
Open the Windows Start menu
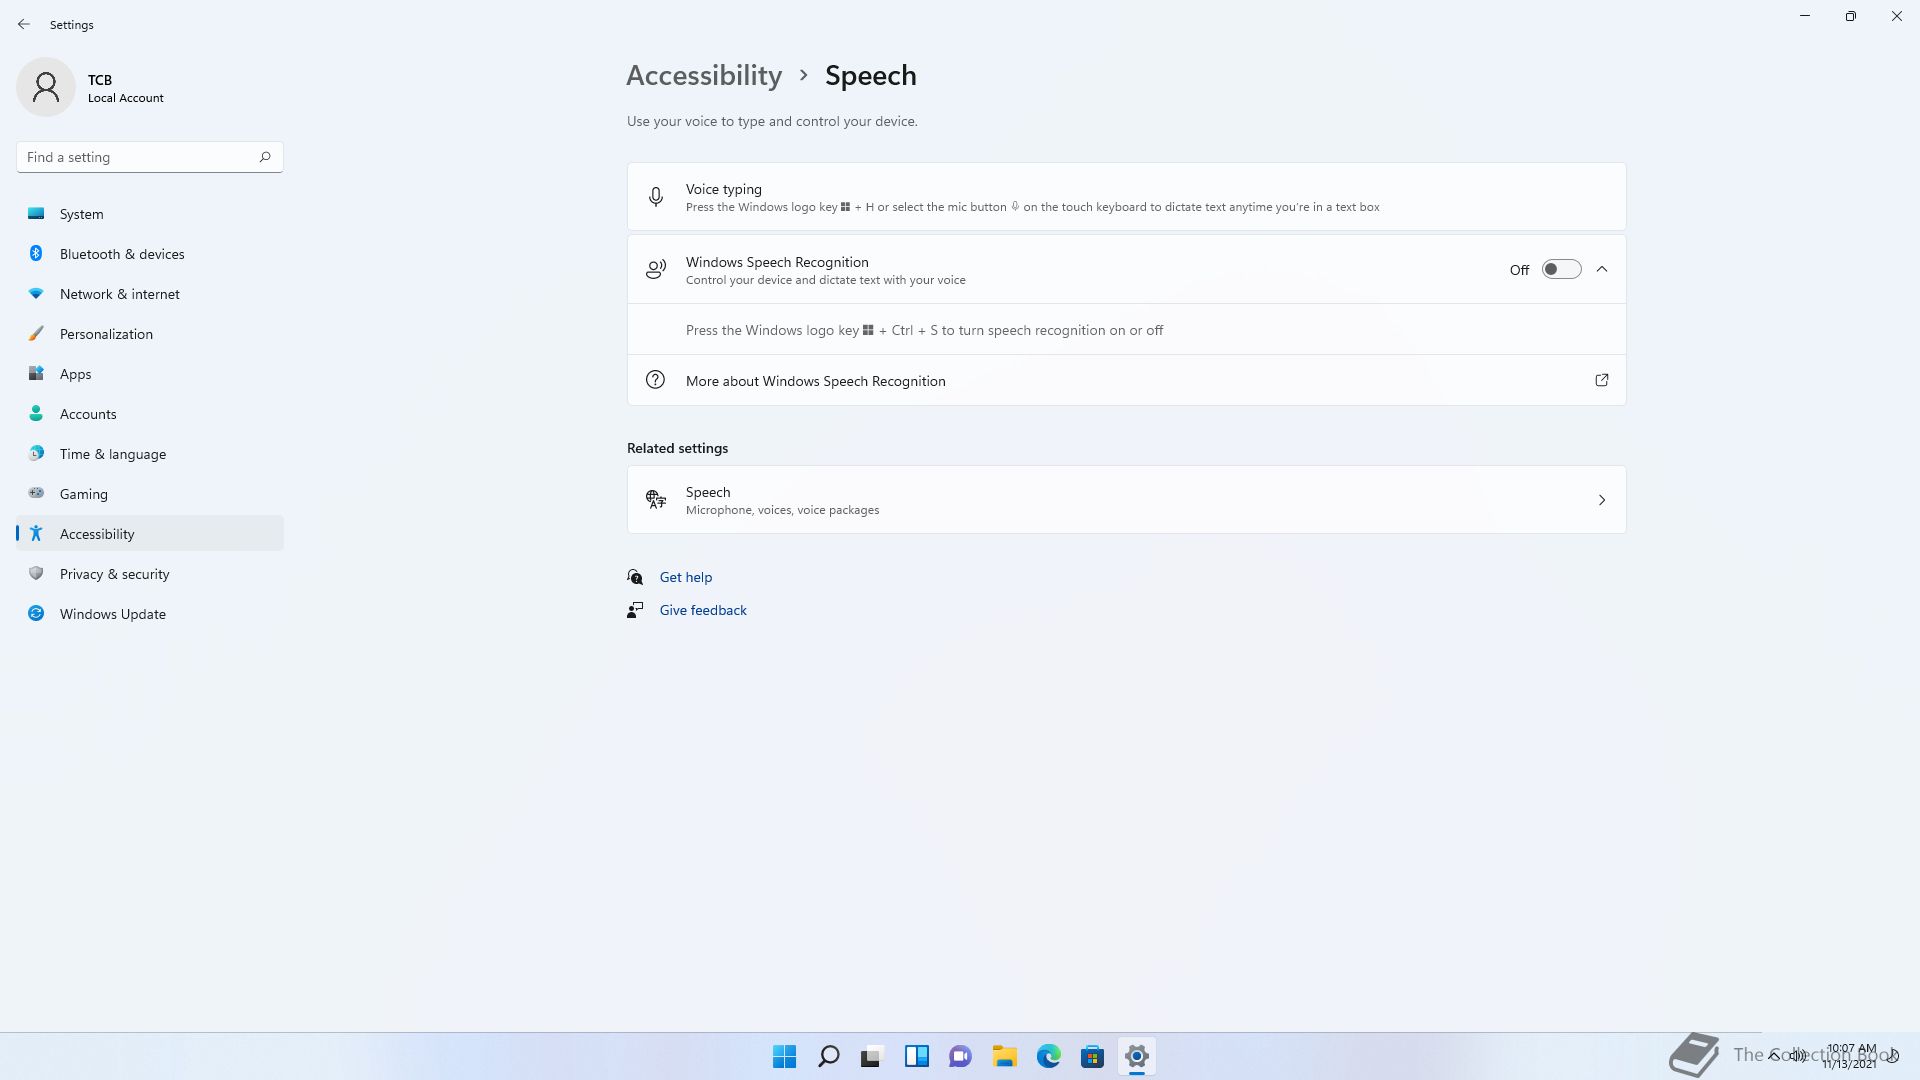pos(785,1056)
